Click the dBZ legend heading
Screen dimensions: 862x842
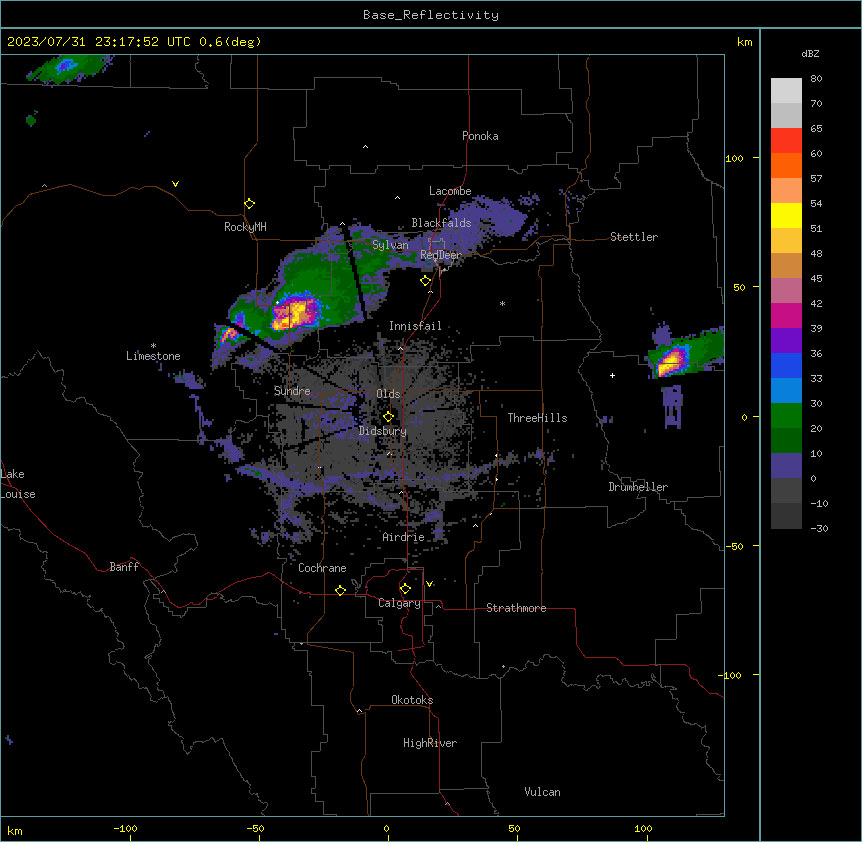coord(810,53)
